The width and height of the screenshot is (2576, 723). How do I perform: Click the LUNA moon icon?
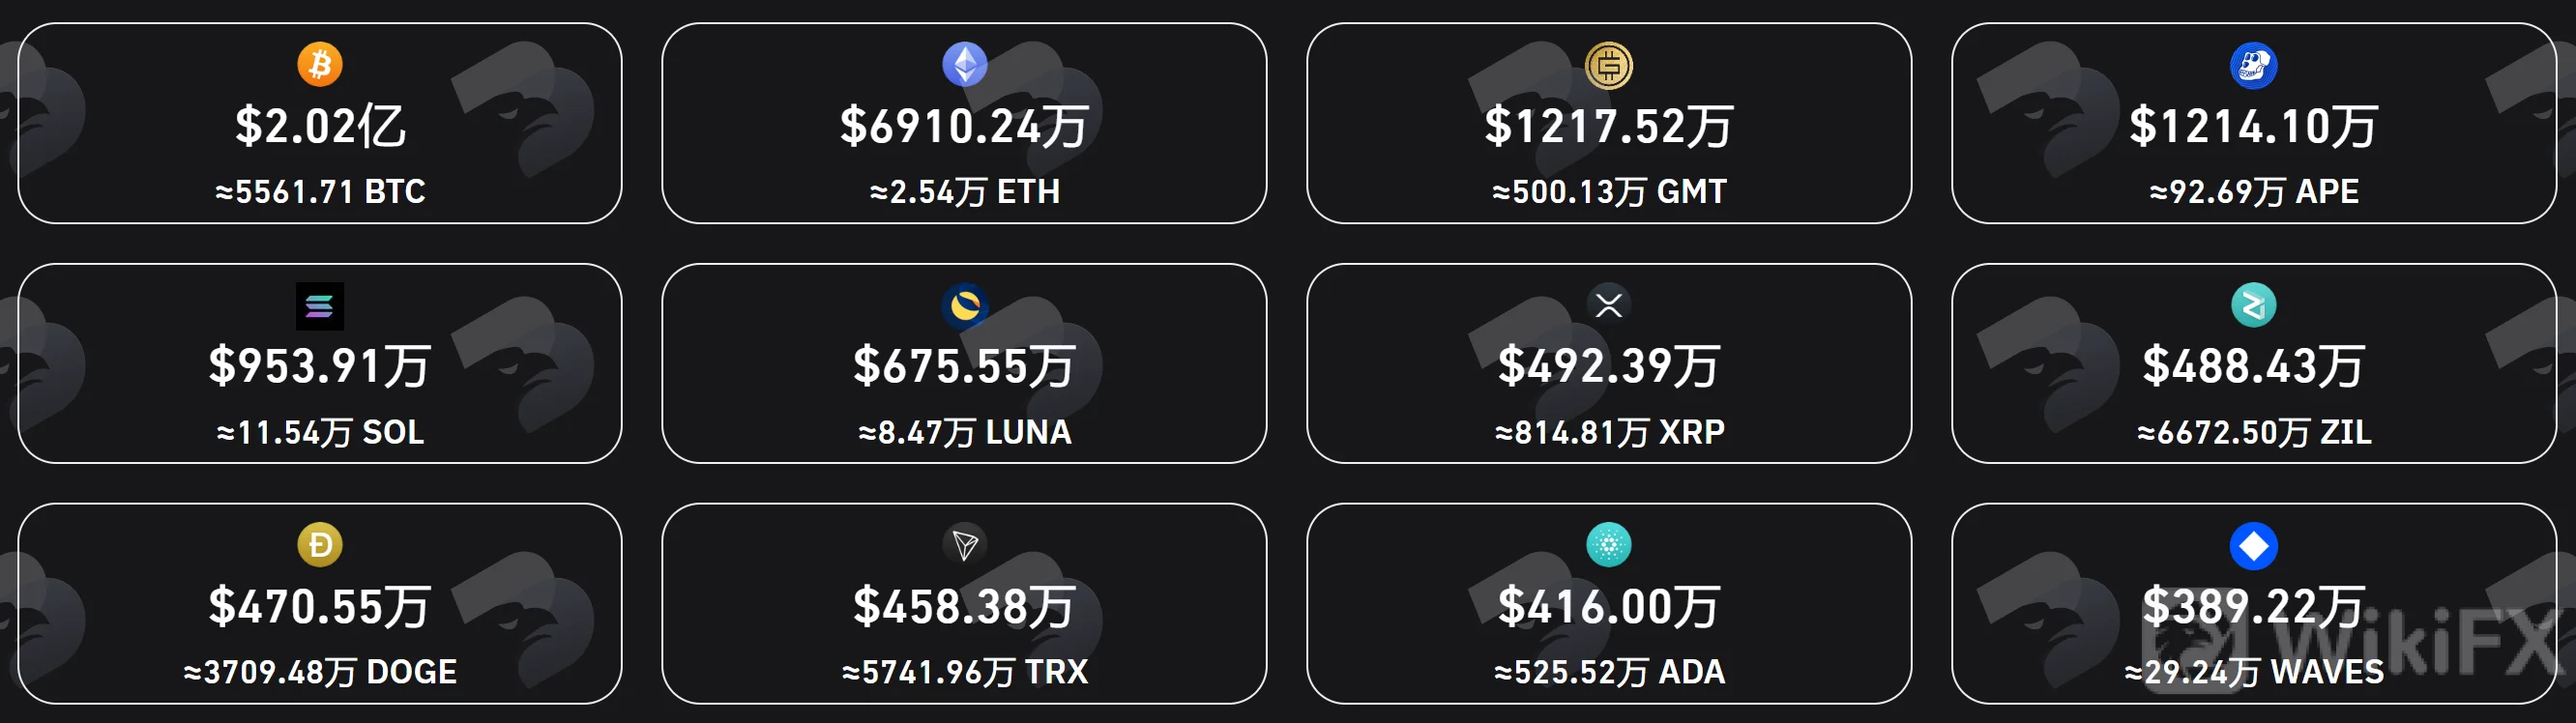click(x=965, y=306)
